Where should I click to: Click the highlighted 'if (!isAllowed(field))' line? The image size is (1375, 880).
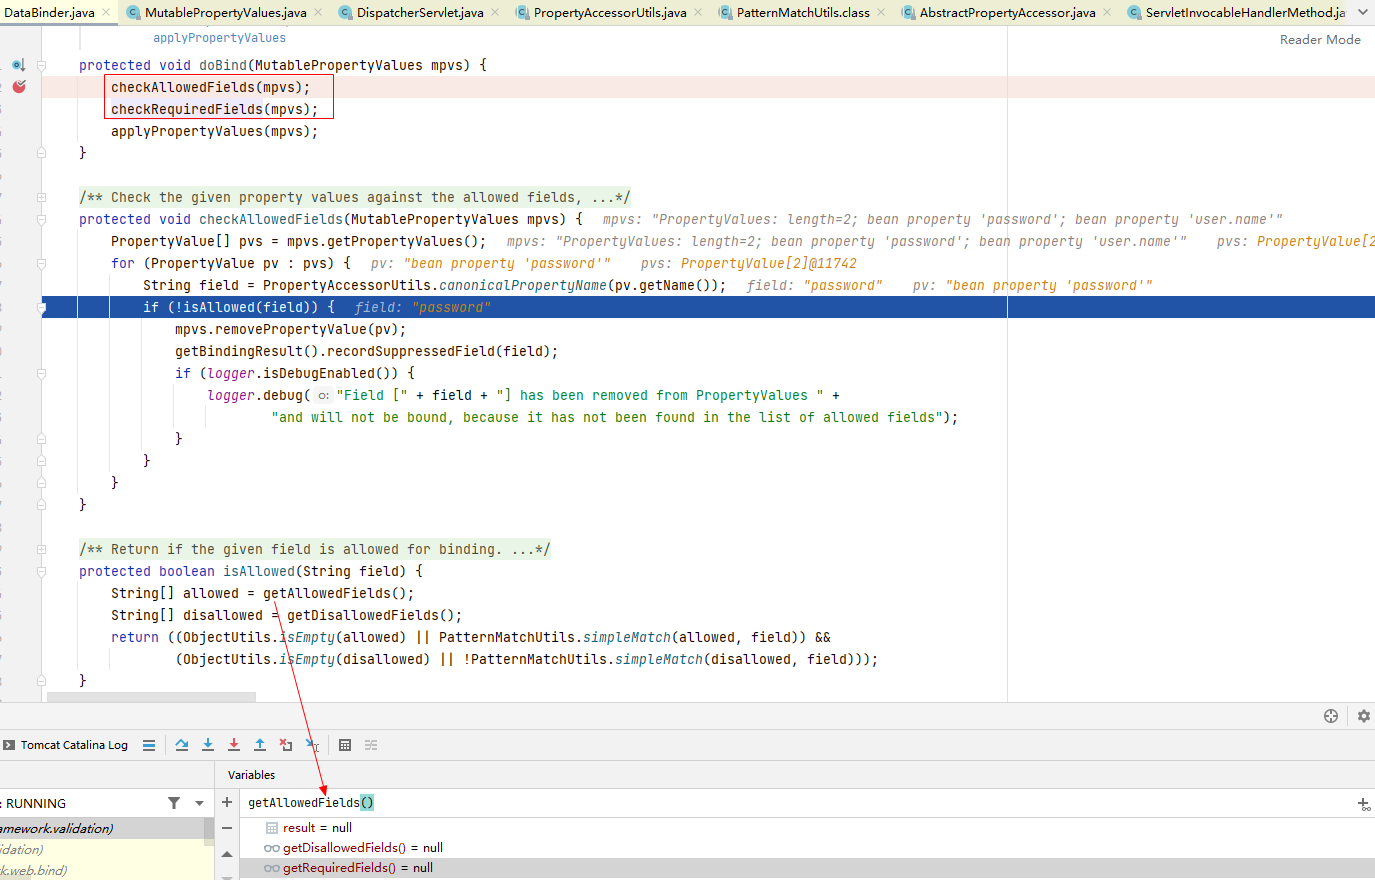(710, 307)
